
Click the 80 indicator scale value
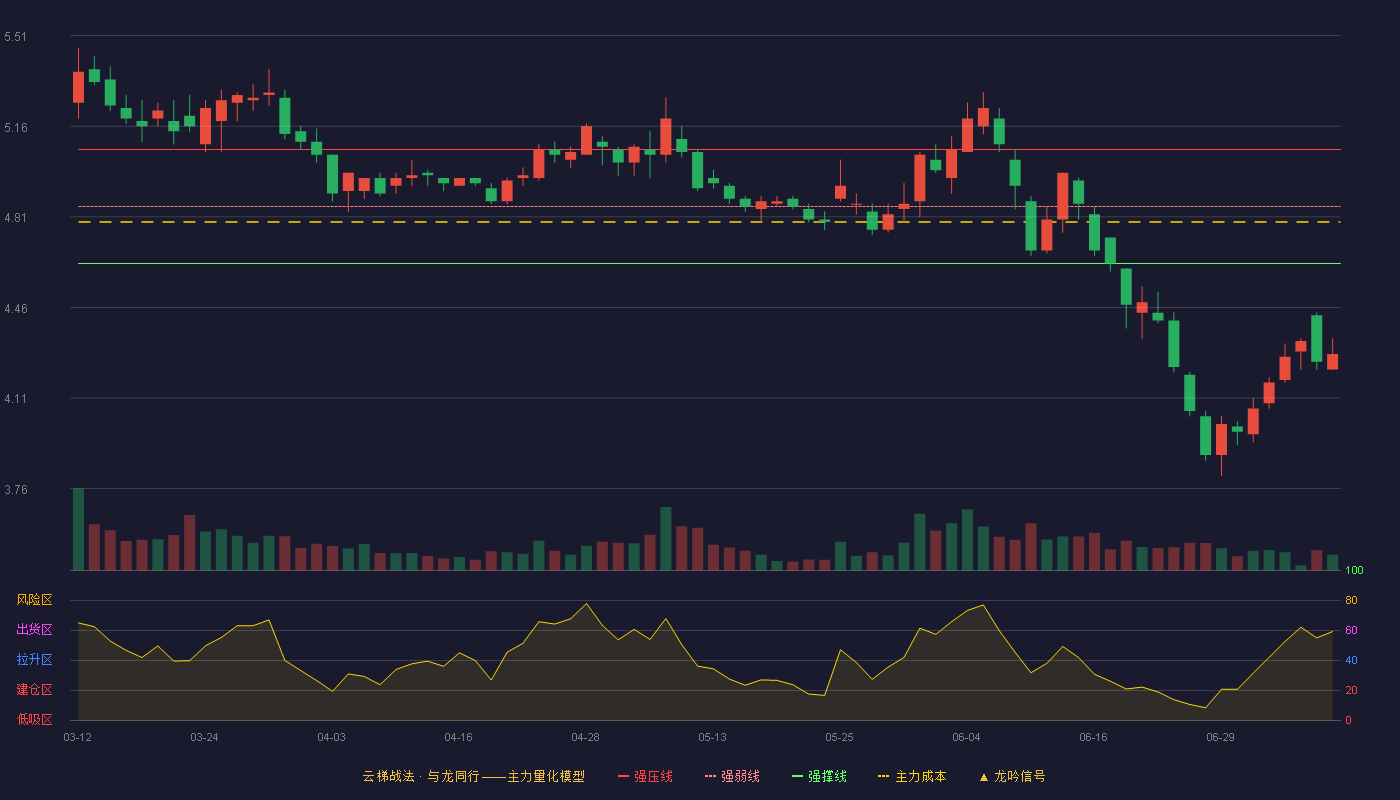[x=1351, y=600]
